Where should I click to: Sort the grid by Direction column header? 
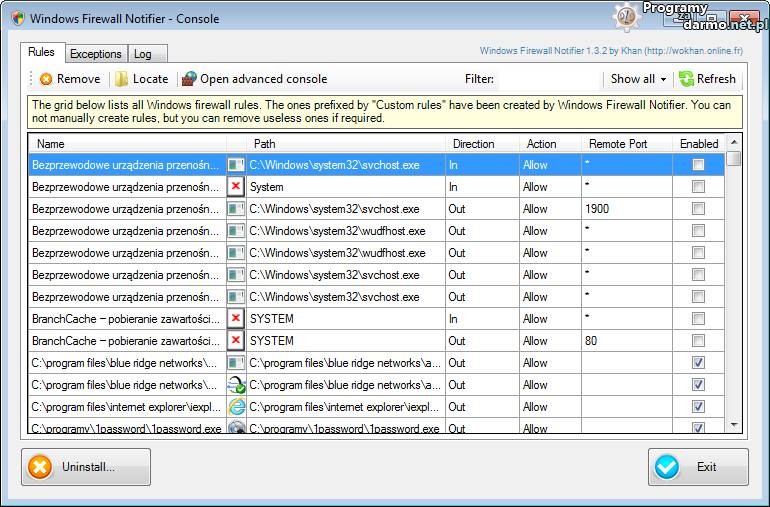point(473,144)
